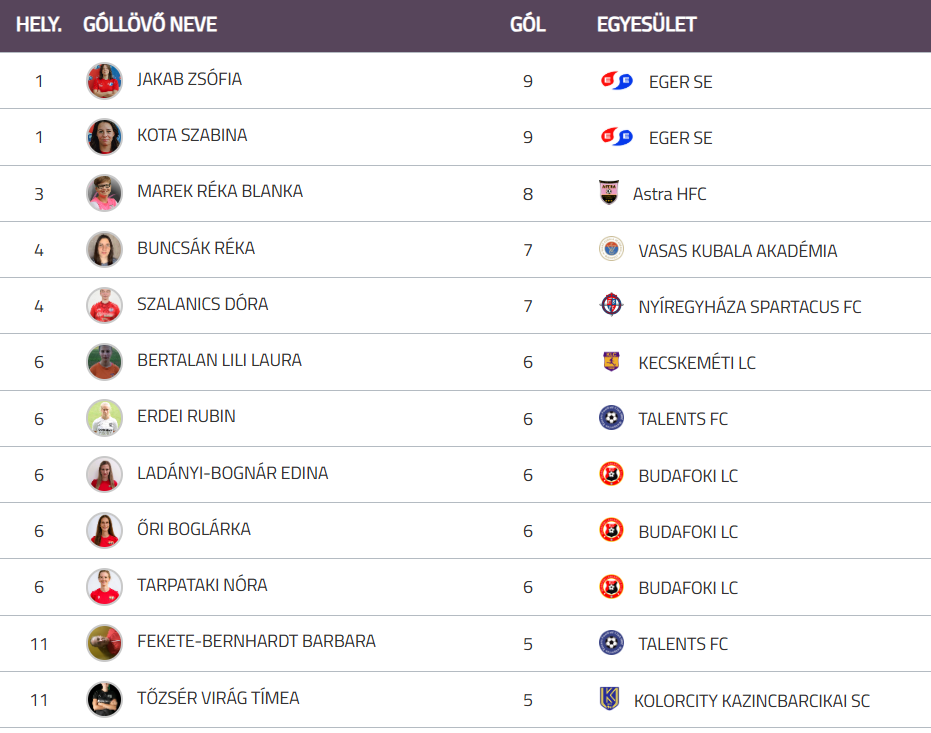Screen dimensions: 931x733
Task: Open Marek Réka Blanka's player photo
Action: [104, 193]
